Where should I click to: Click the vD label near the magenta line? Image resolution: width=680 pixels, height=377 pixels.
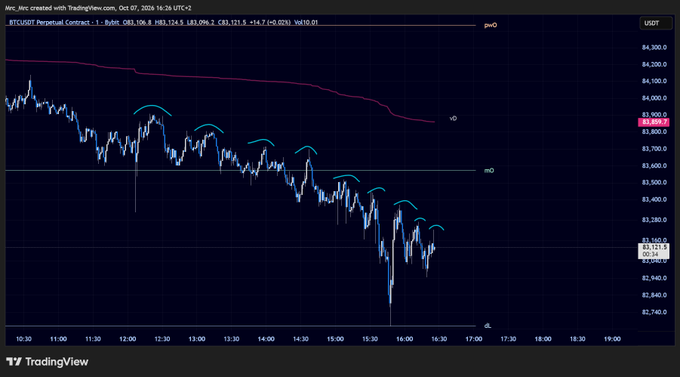tap(453, 118)
